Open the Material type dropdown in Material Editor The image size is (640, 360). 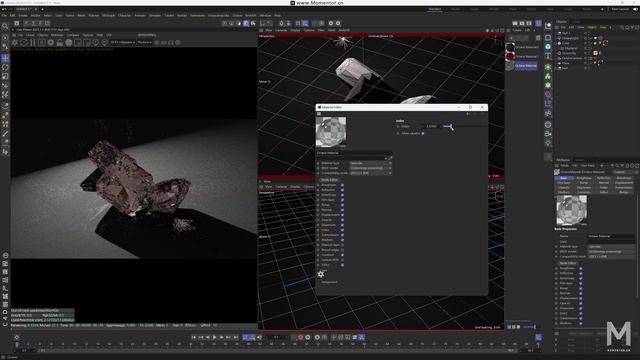370,163
